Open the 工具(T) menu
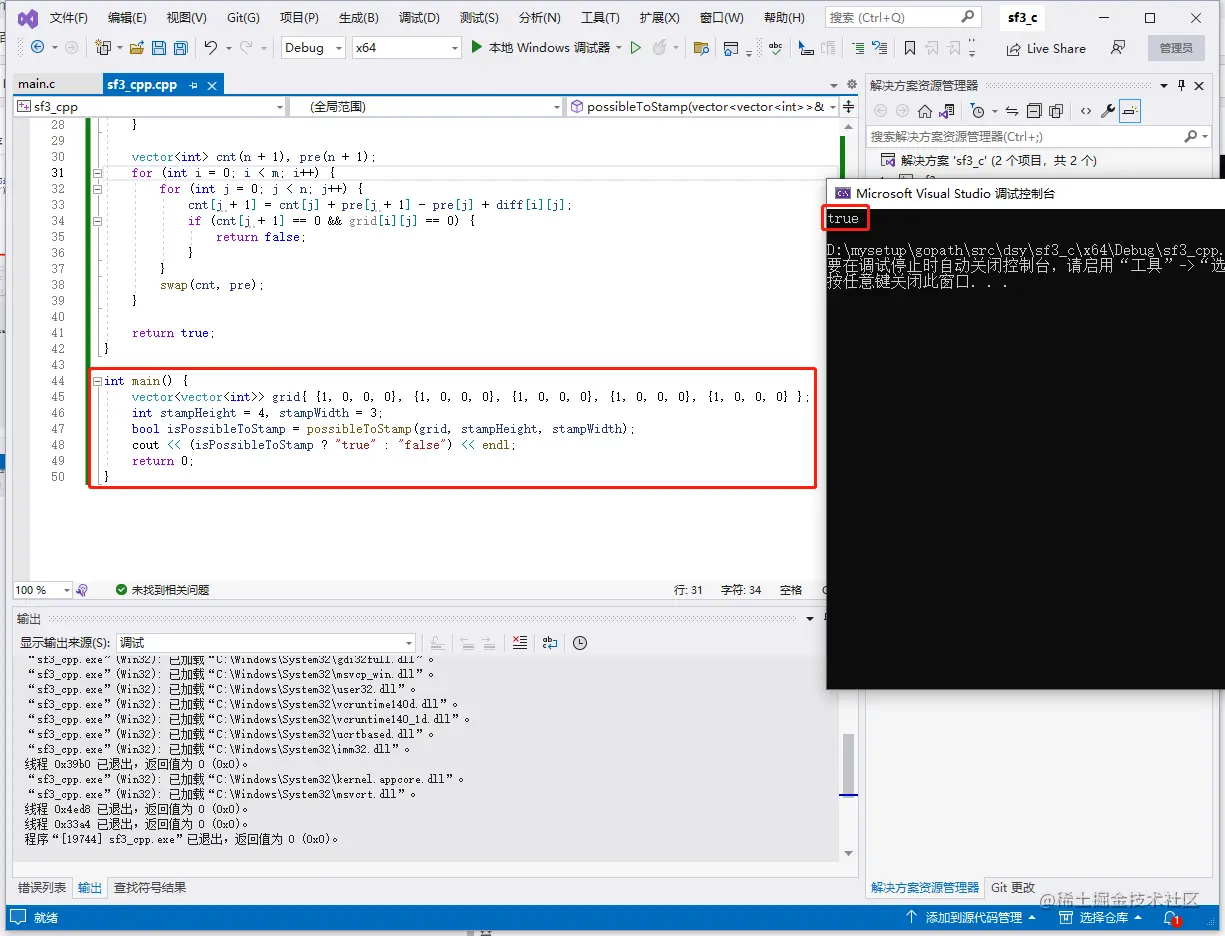The image size is (1225, 936). pyautogui.click(x=600, y=18)
